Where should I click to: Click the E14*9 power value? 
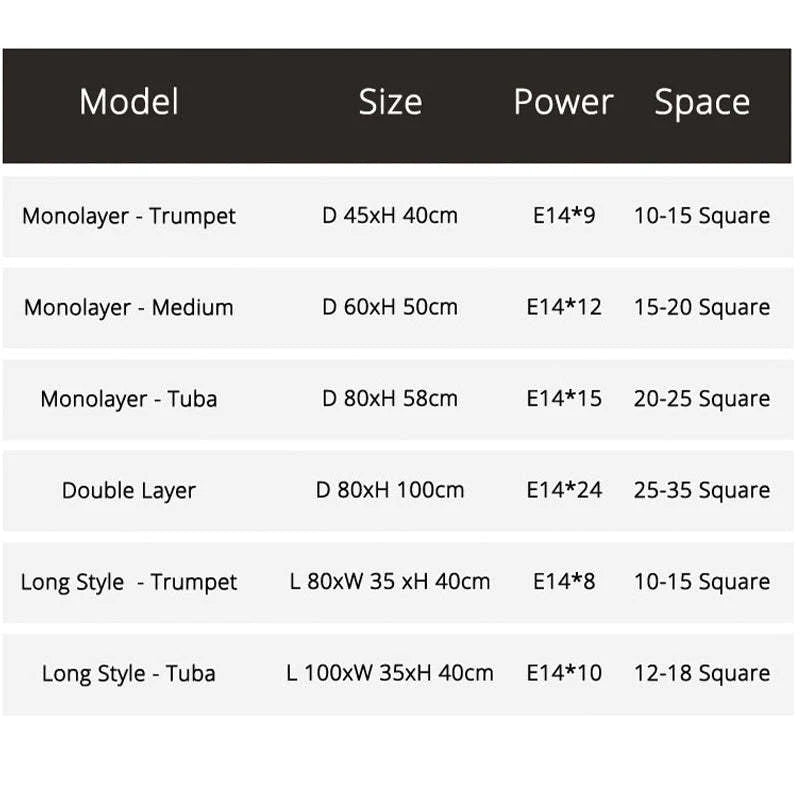tap(564, 216)
